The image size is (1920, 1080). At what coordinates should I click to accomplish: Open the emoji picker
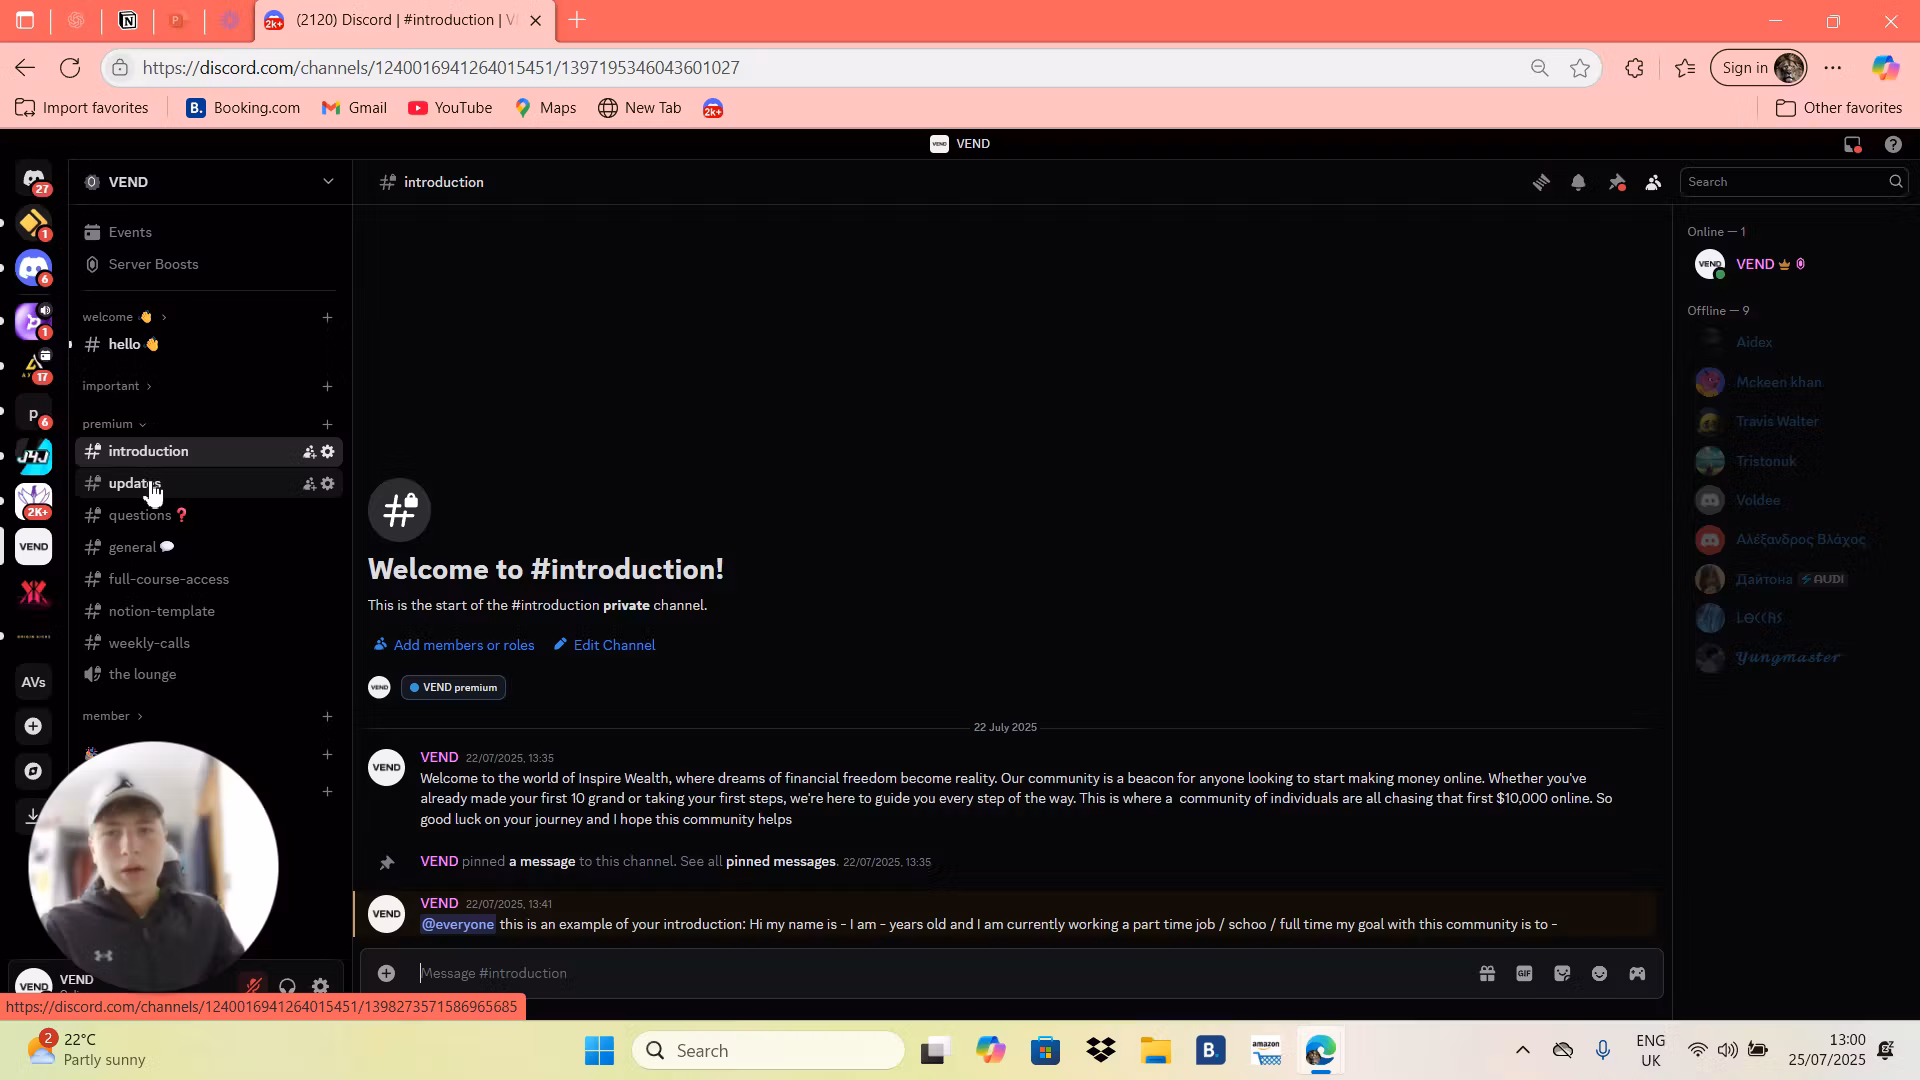(x=1599, y=974)
